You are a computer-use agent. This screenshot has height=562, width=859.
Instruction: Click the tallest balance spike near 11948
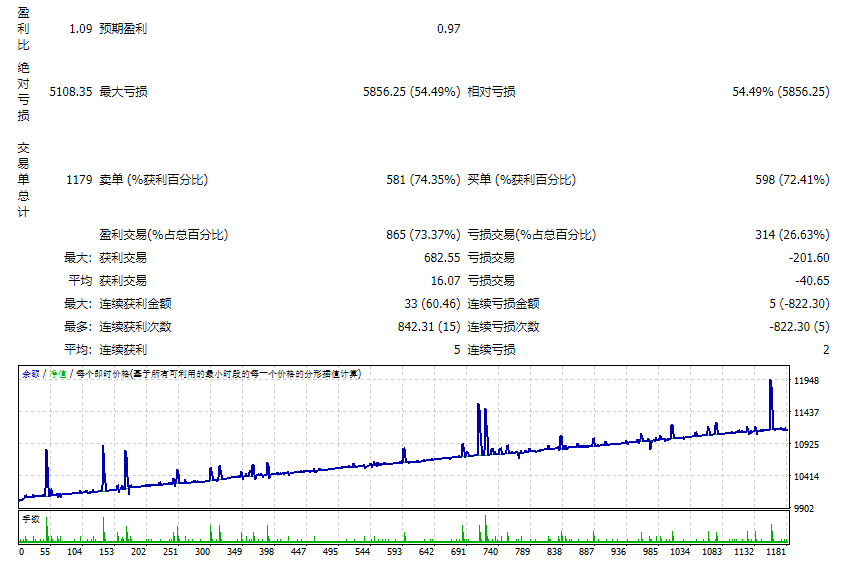point(770,383)
